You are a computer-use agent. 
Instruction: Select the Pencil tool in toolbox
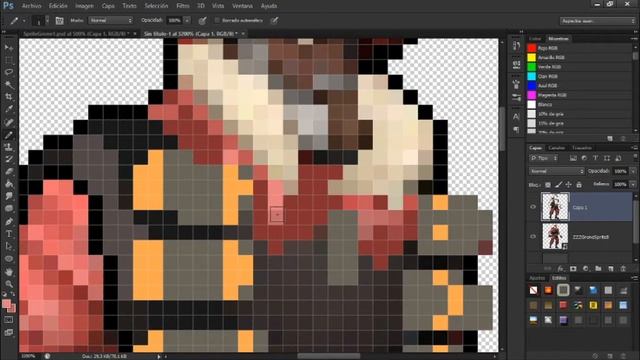9,135
